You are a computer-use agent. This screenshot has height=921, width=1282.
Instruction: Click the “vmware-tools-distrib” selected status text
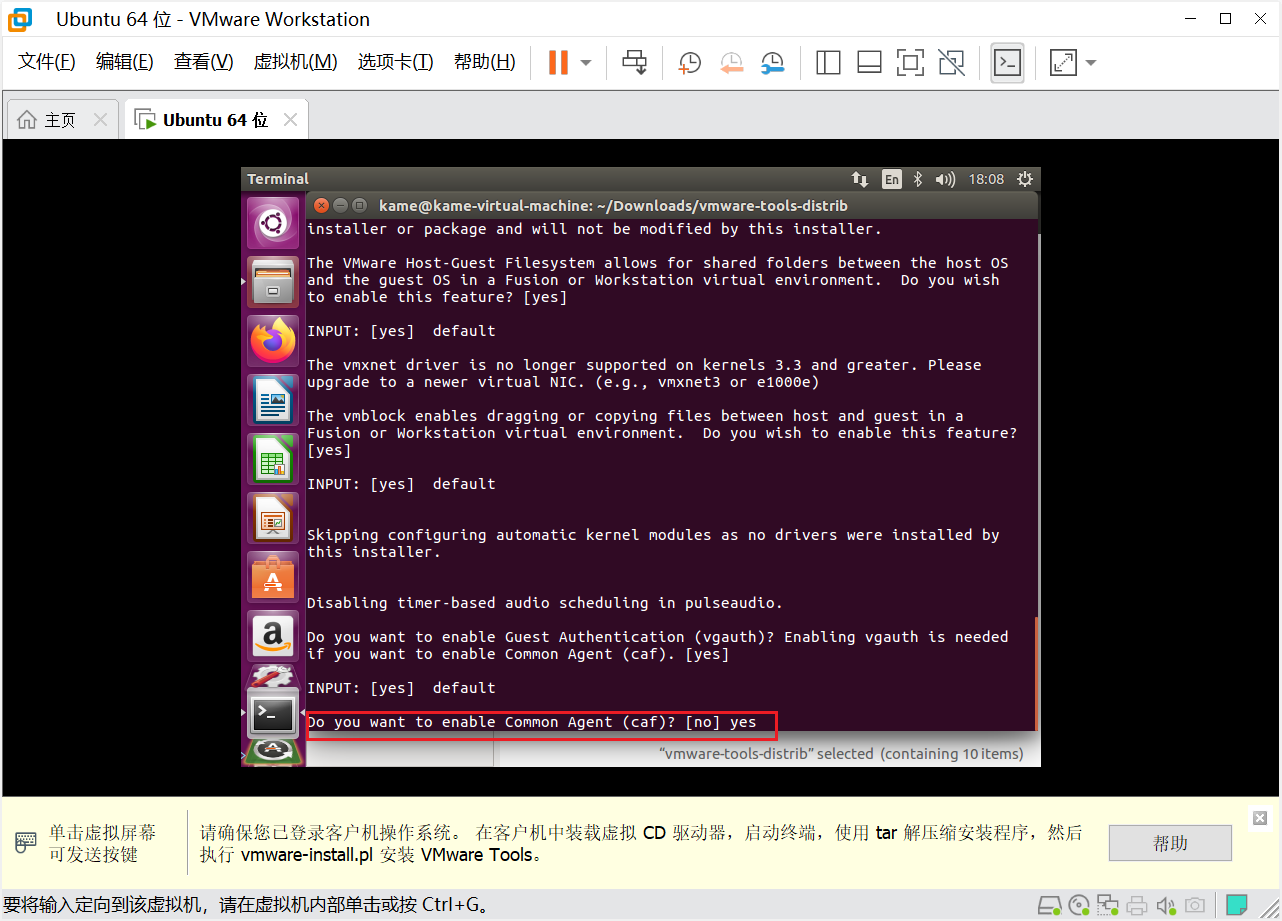pyautogui.click(x=841, y=754)
